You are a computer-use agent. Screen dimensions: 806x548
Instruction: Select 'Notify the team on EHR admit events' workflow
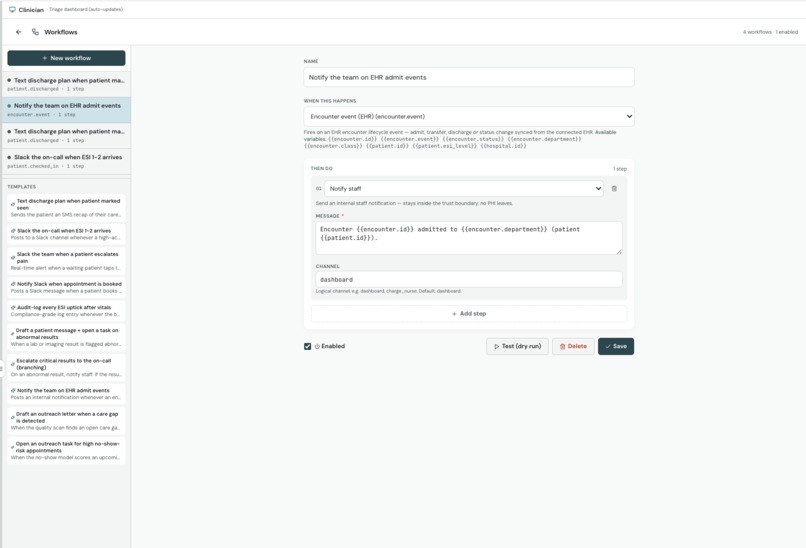(x=66, y=109)
